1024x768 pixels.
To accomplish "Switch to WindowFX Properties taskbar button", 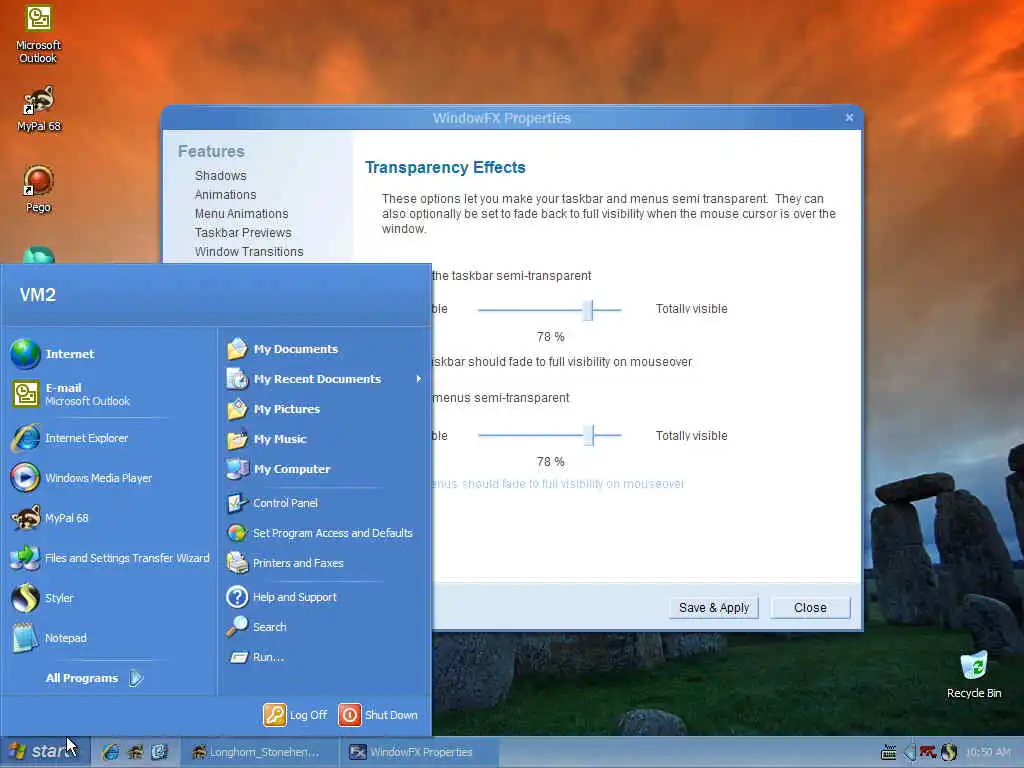I will click(x=418, y=752).
